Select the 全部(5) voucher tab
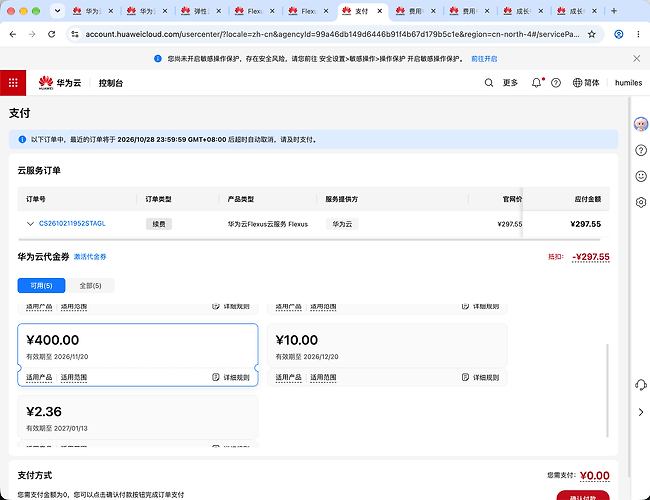The height and width of the screenshot is (500, 650). click(x=90, y=286)
